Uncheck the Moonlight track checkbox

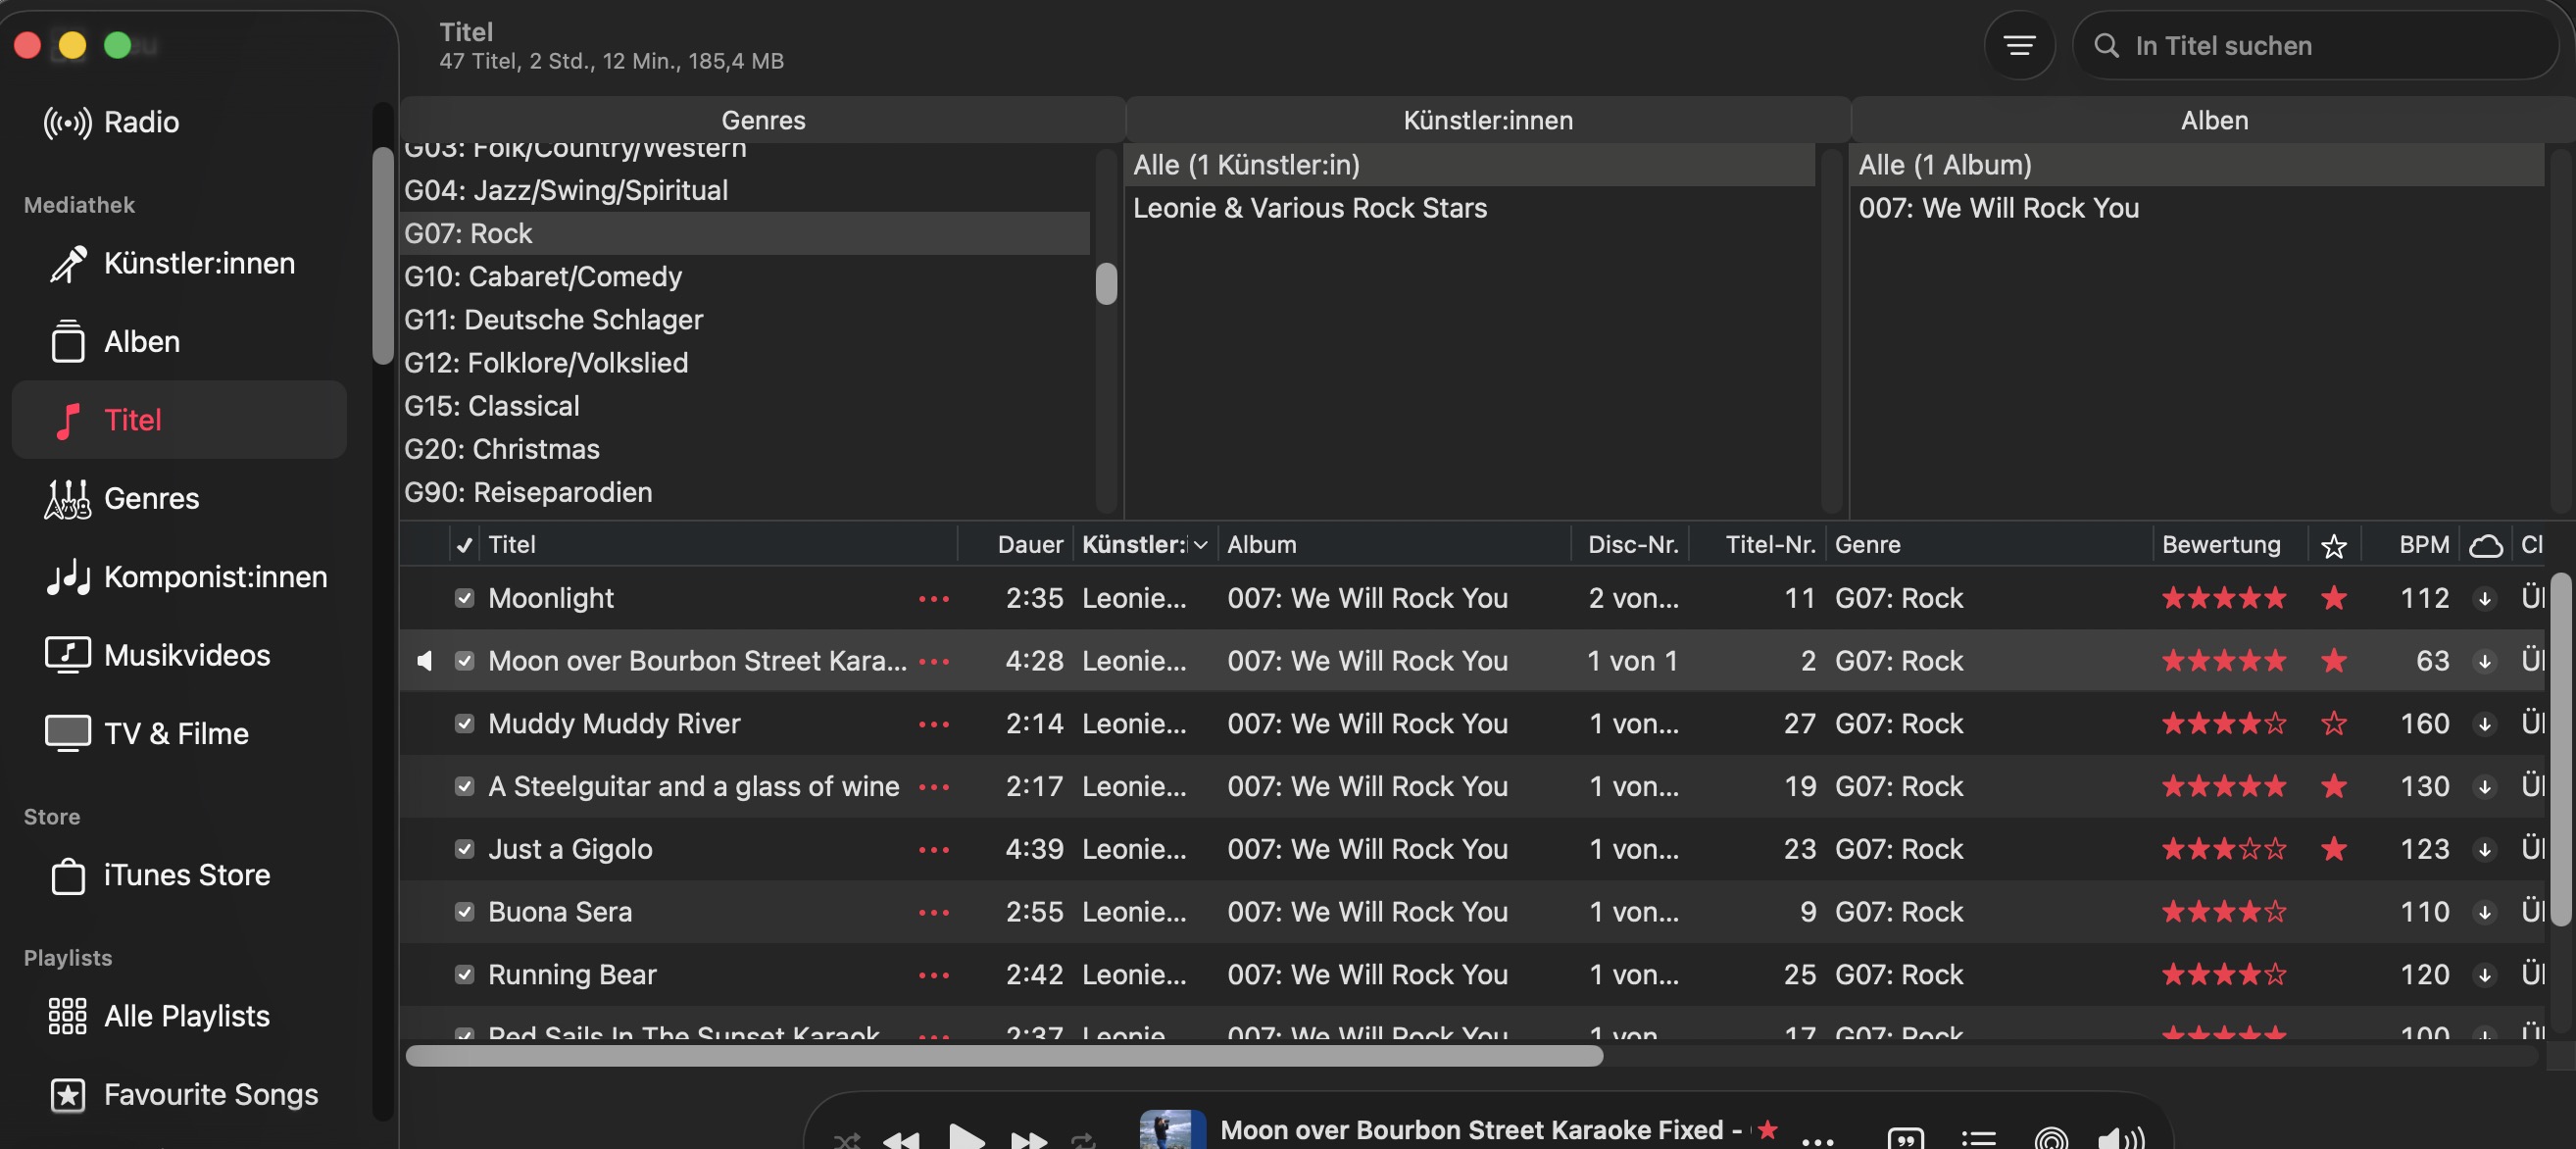(464, 599)
